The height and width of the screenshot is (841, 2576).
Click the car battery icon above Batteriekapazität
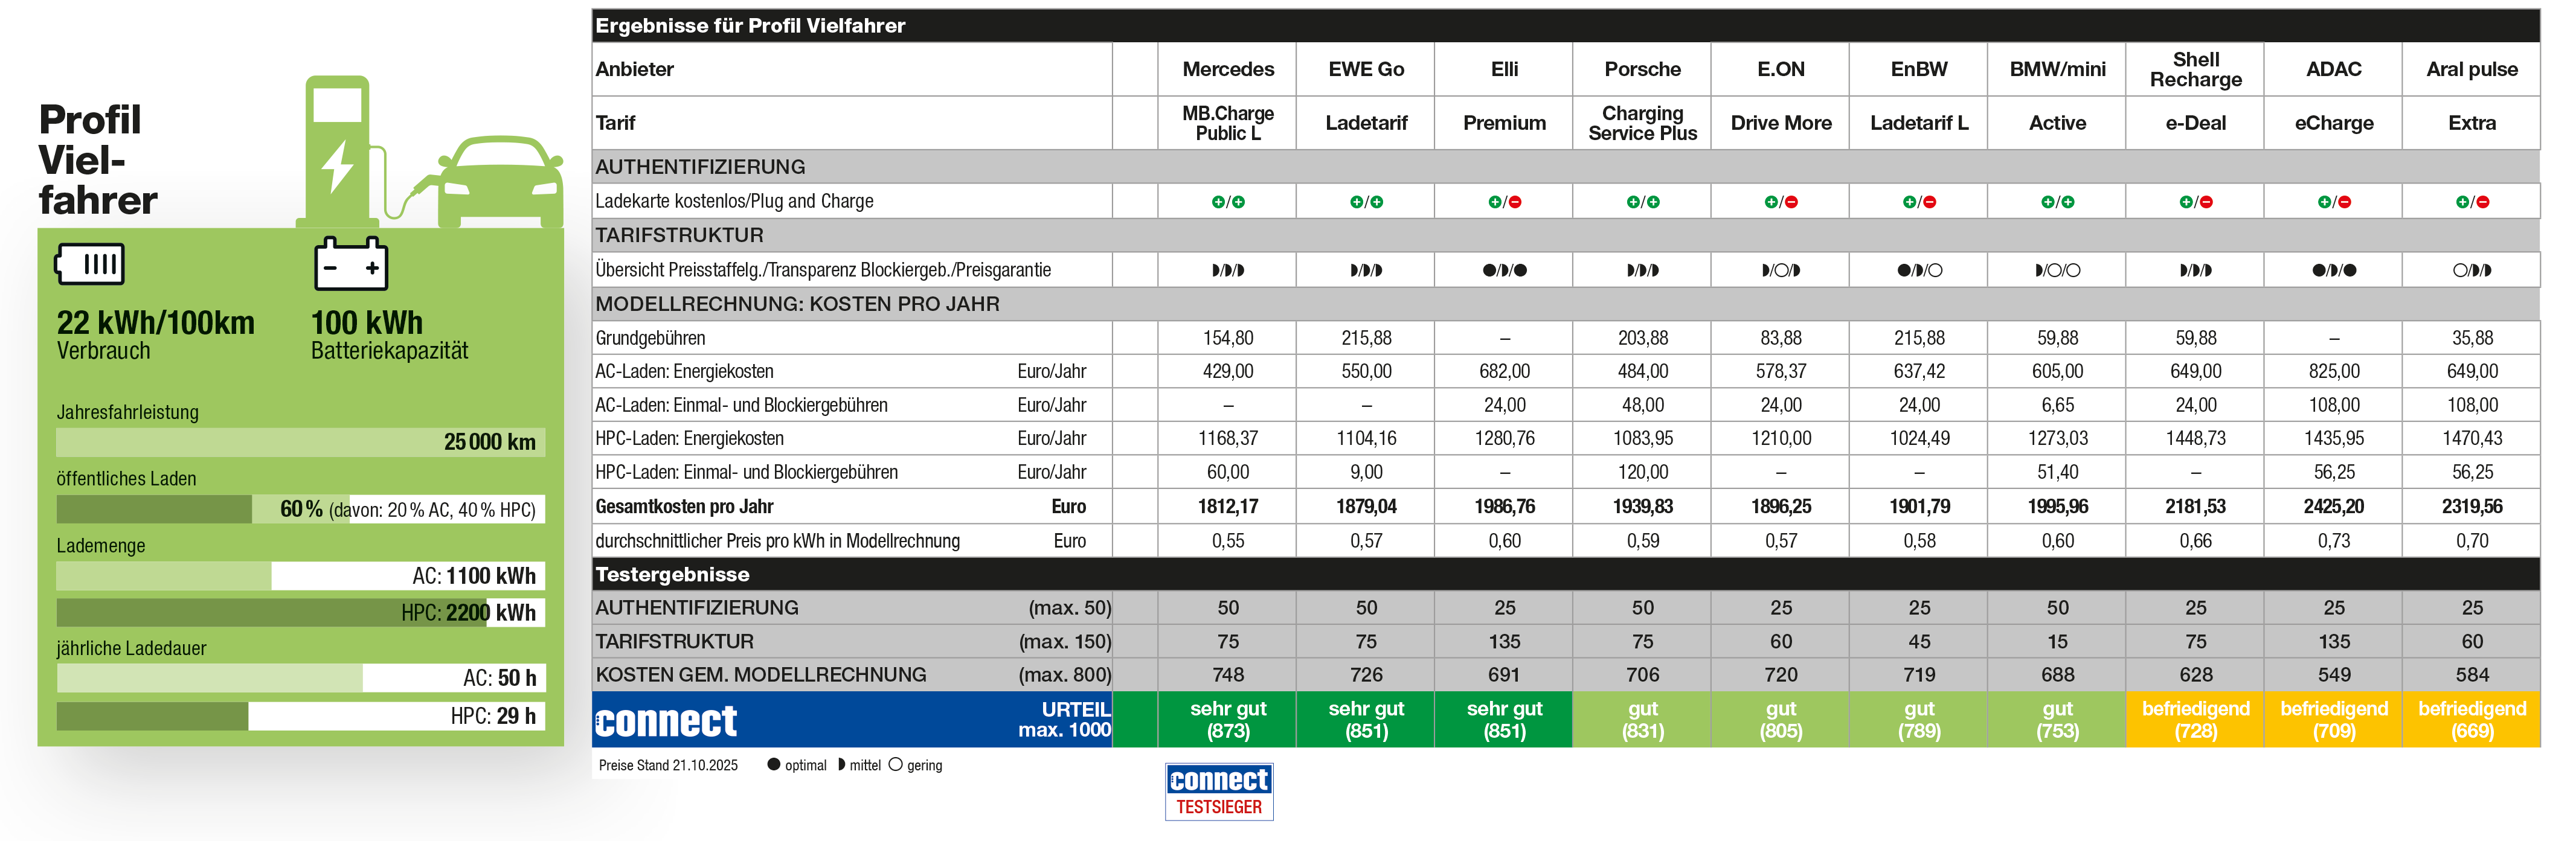pyautogui.click(x=350, y=265)
